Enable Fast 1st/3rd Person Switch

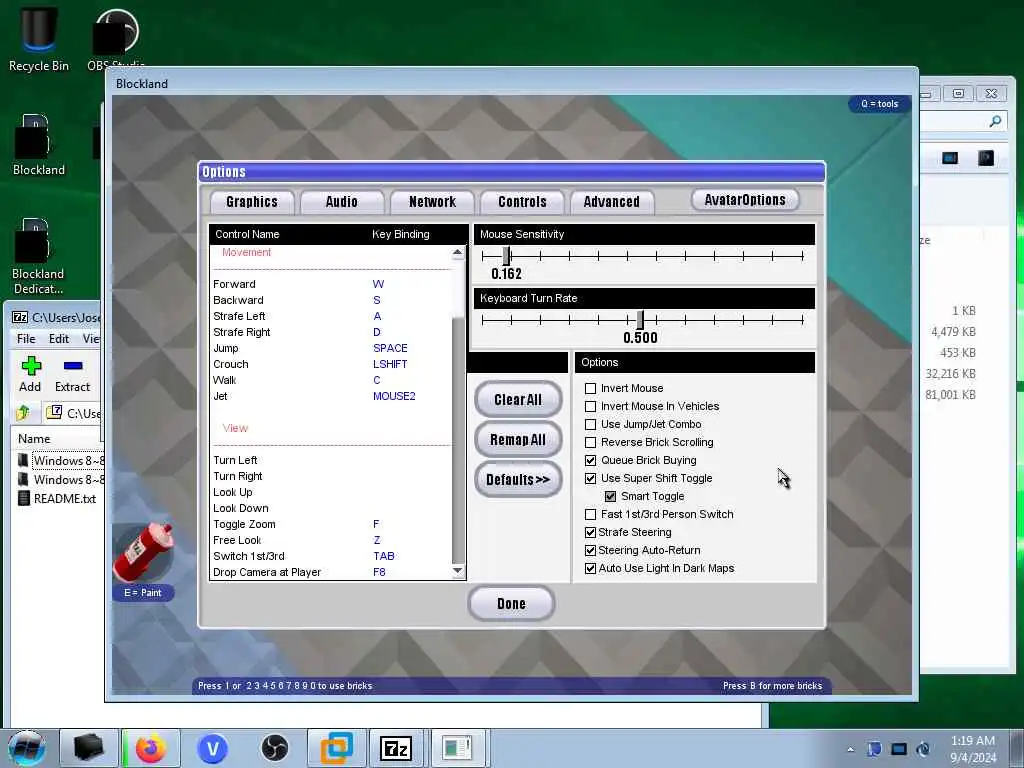(x=590, y=515)
